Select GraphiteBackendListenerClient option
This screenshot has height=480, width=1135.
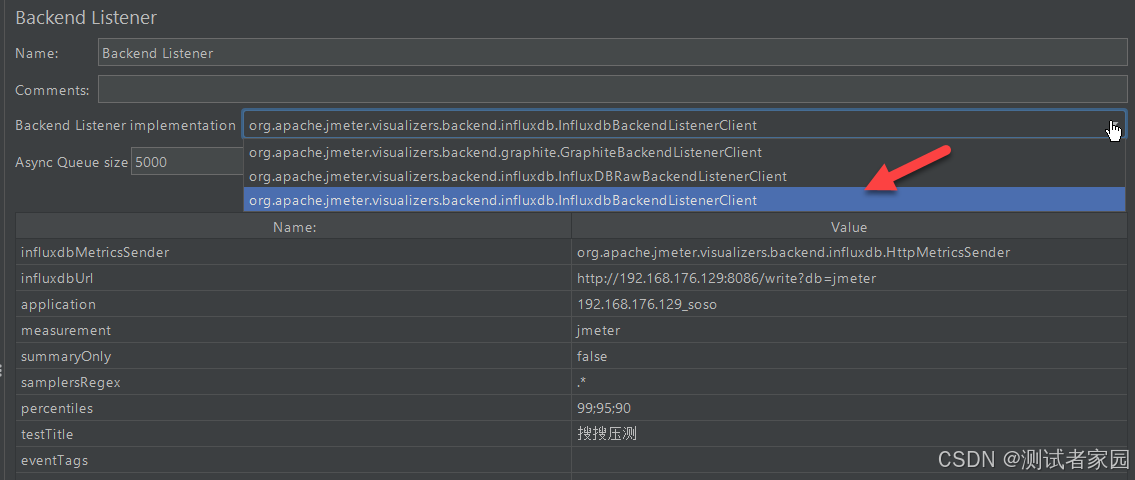tap(685, 153)
